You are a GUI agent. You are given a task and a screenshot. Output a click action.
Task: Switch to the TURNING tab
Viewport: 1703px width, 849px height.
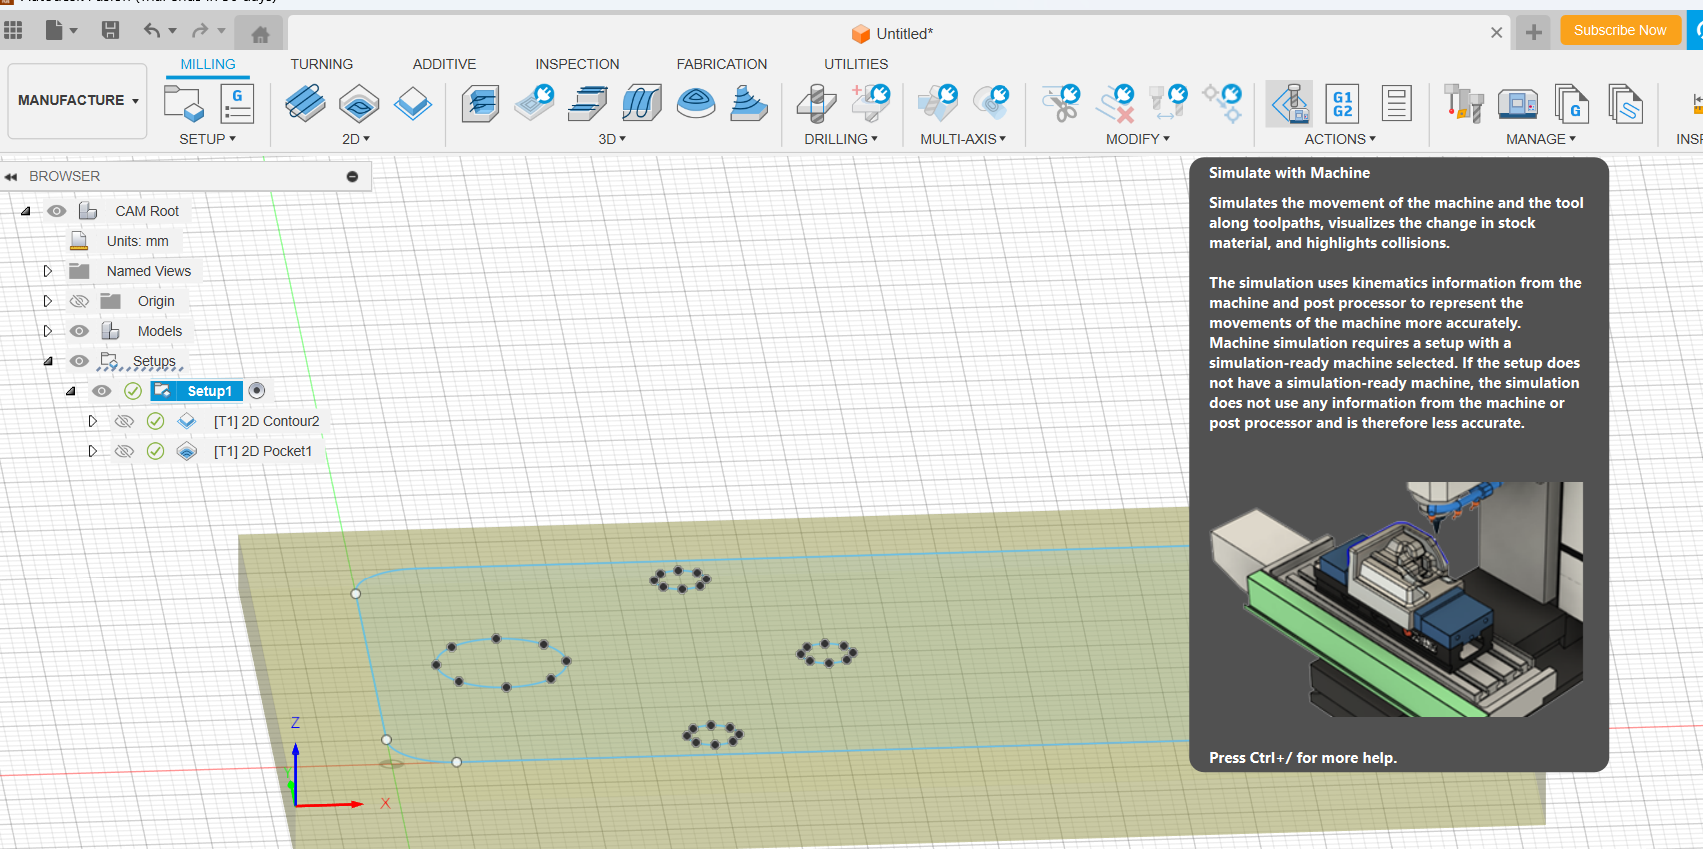click(322, 64)
